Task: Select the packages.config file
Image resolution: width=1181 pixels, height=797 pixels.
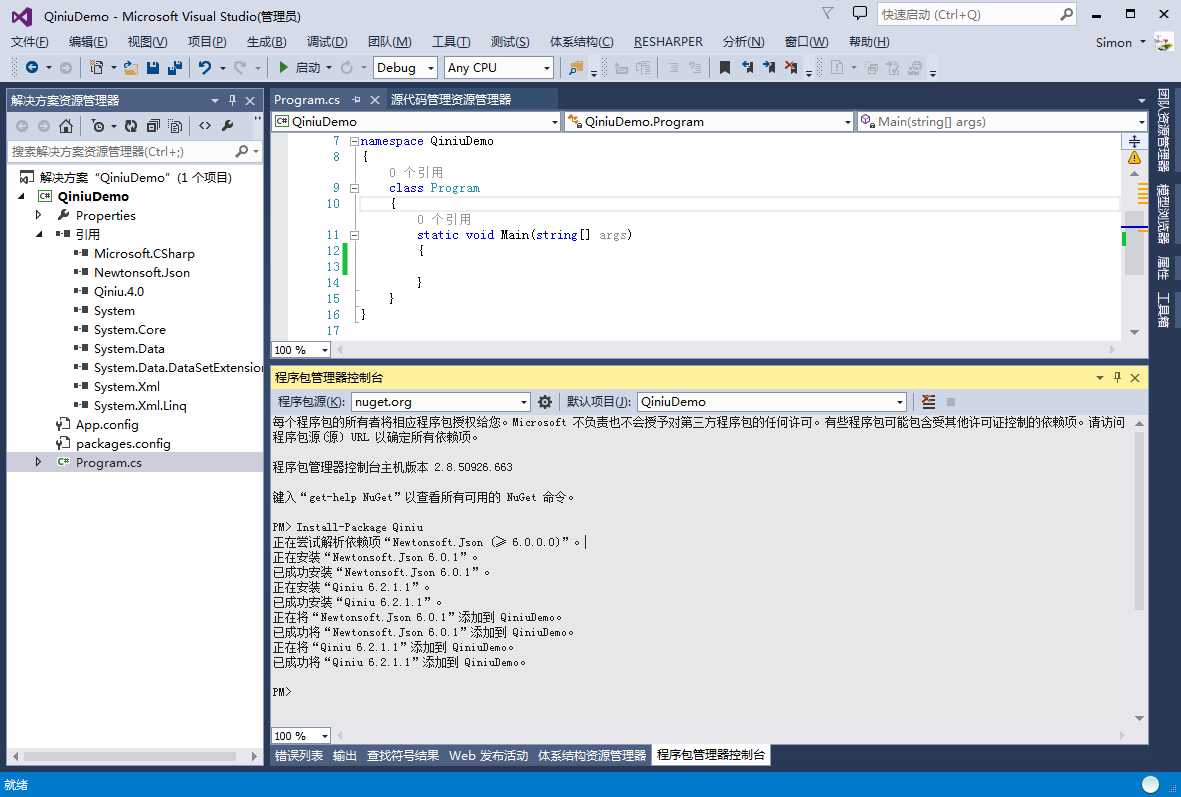Action: (x=123, y=444)
